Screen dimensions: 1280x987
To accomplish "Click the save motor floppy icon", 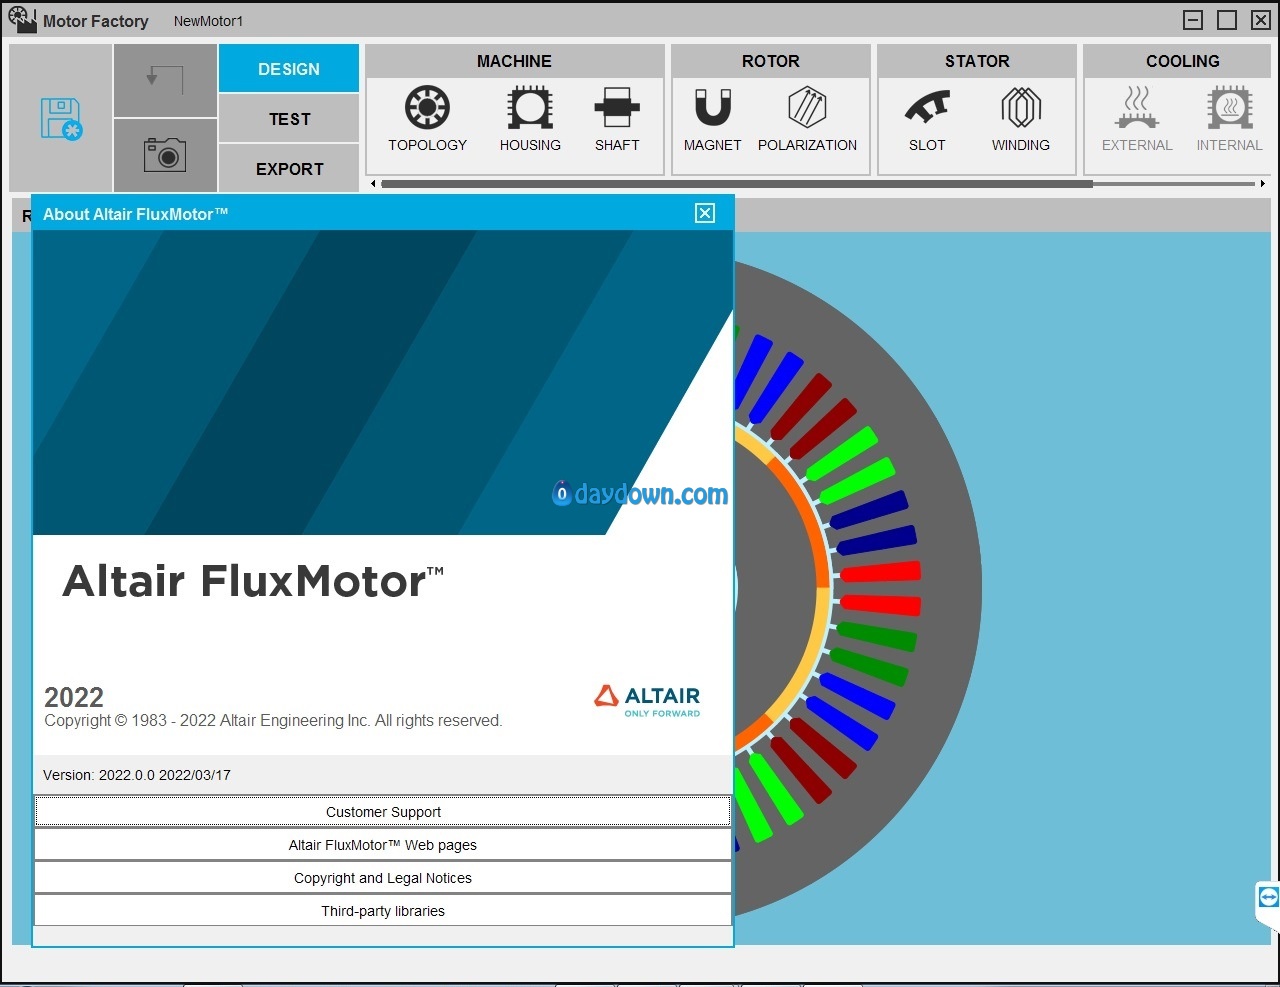I will 61,118.
